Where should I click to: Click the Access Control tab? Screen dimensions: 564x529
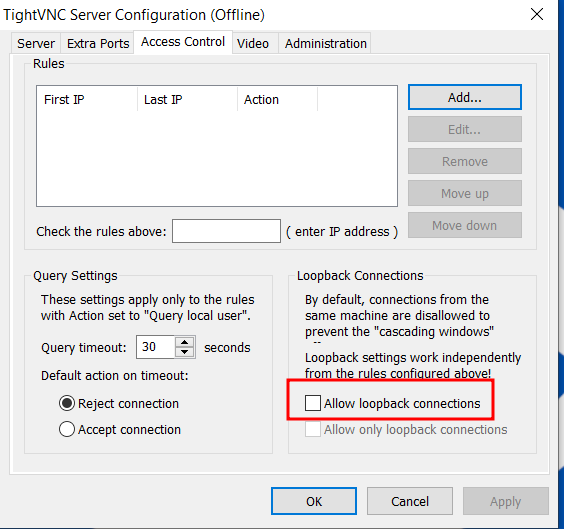tap(183, 42)
